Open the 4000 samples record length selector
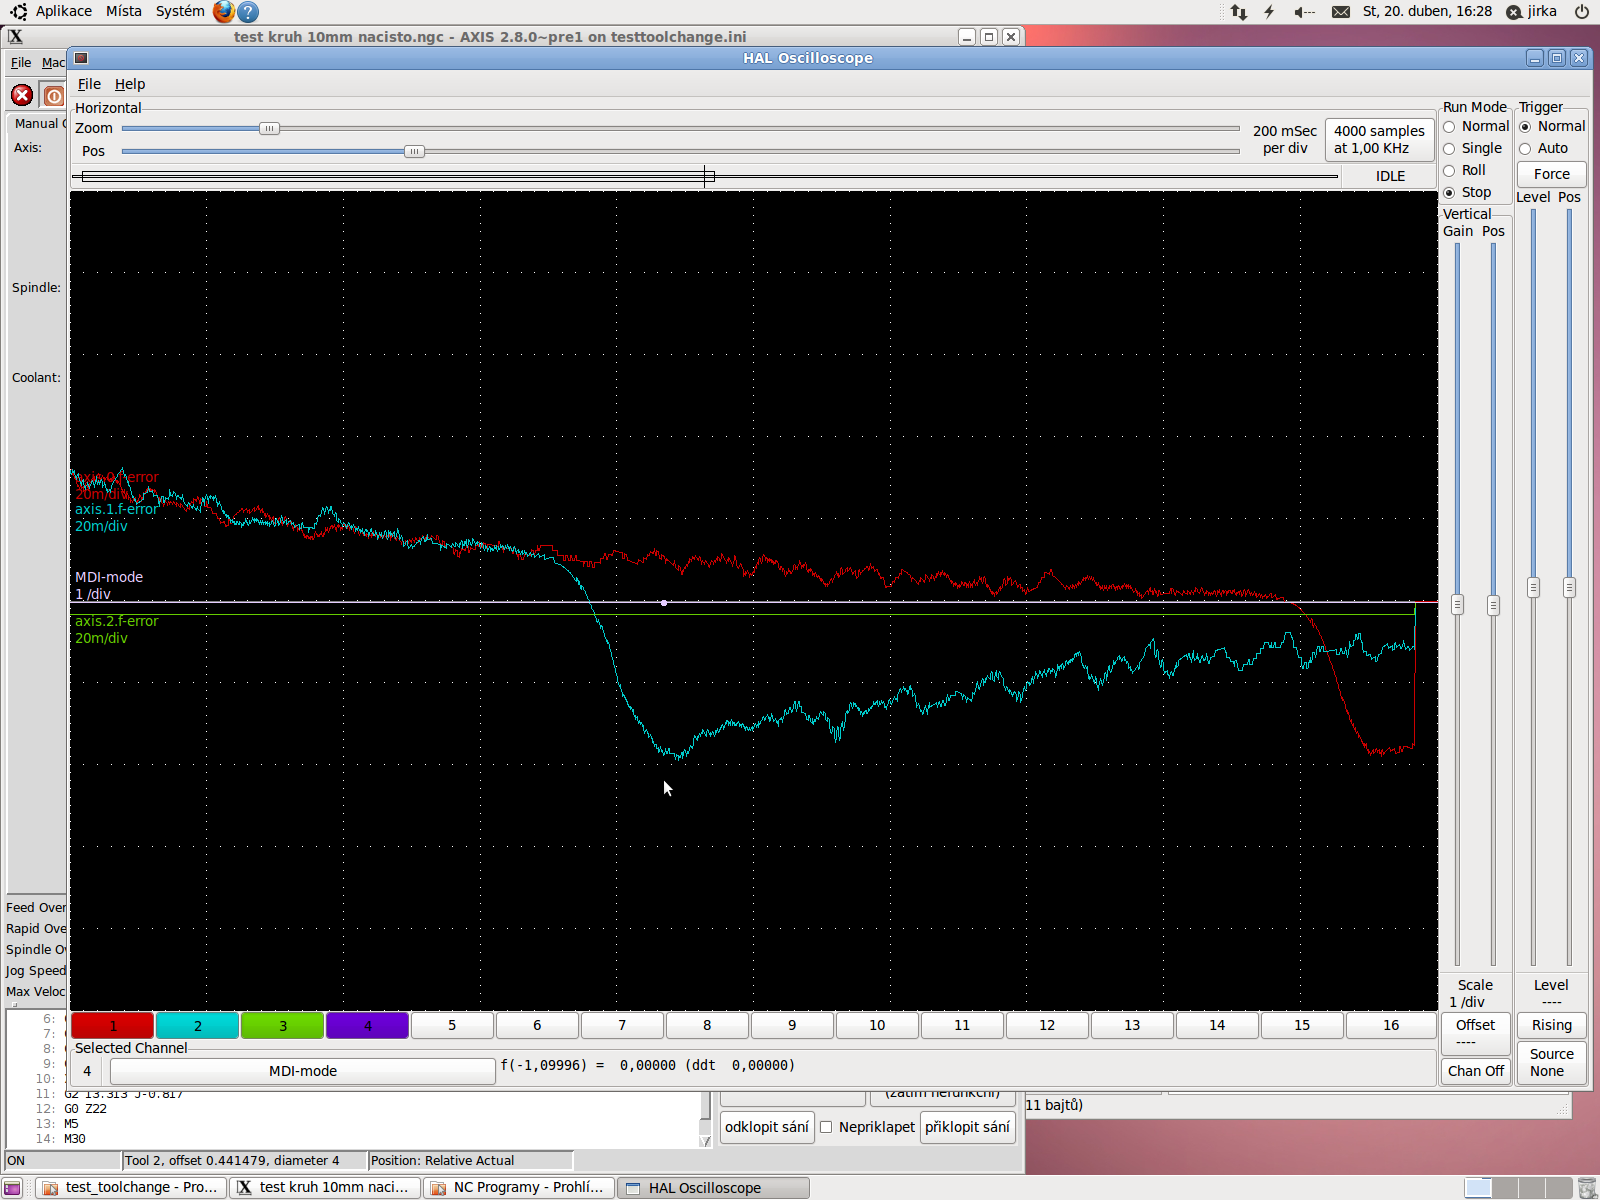Screen dimensions: 1600x1200 [x=1379, y=139]
